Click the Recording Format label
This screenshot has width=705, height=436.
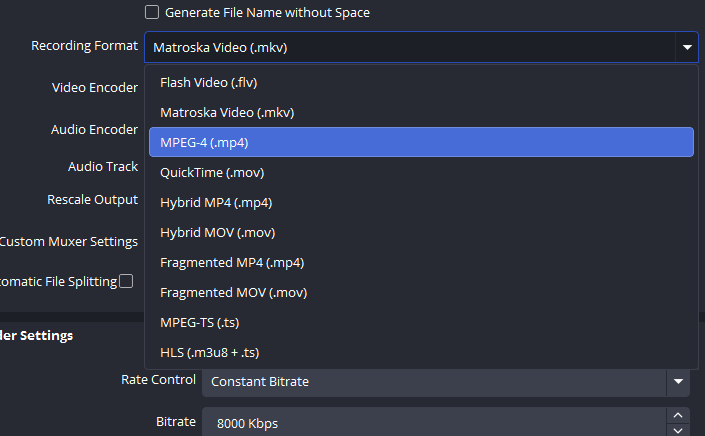pos(84,46)
